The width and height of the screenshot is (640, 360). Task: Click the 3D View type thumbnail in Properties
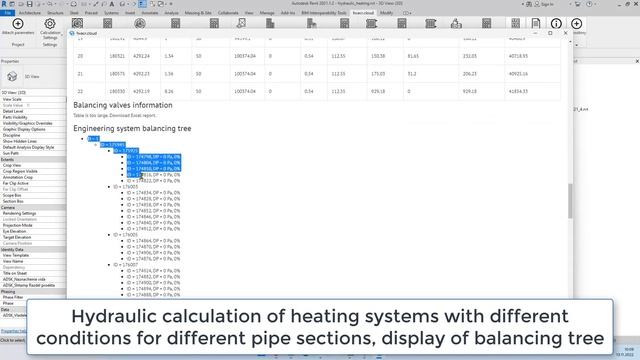click(x=12, y=76)
